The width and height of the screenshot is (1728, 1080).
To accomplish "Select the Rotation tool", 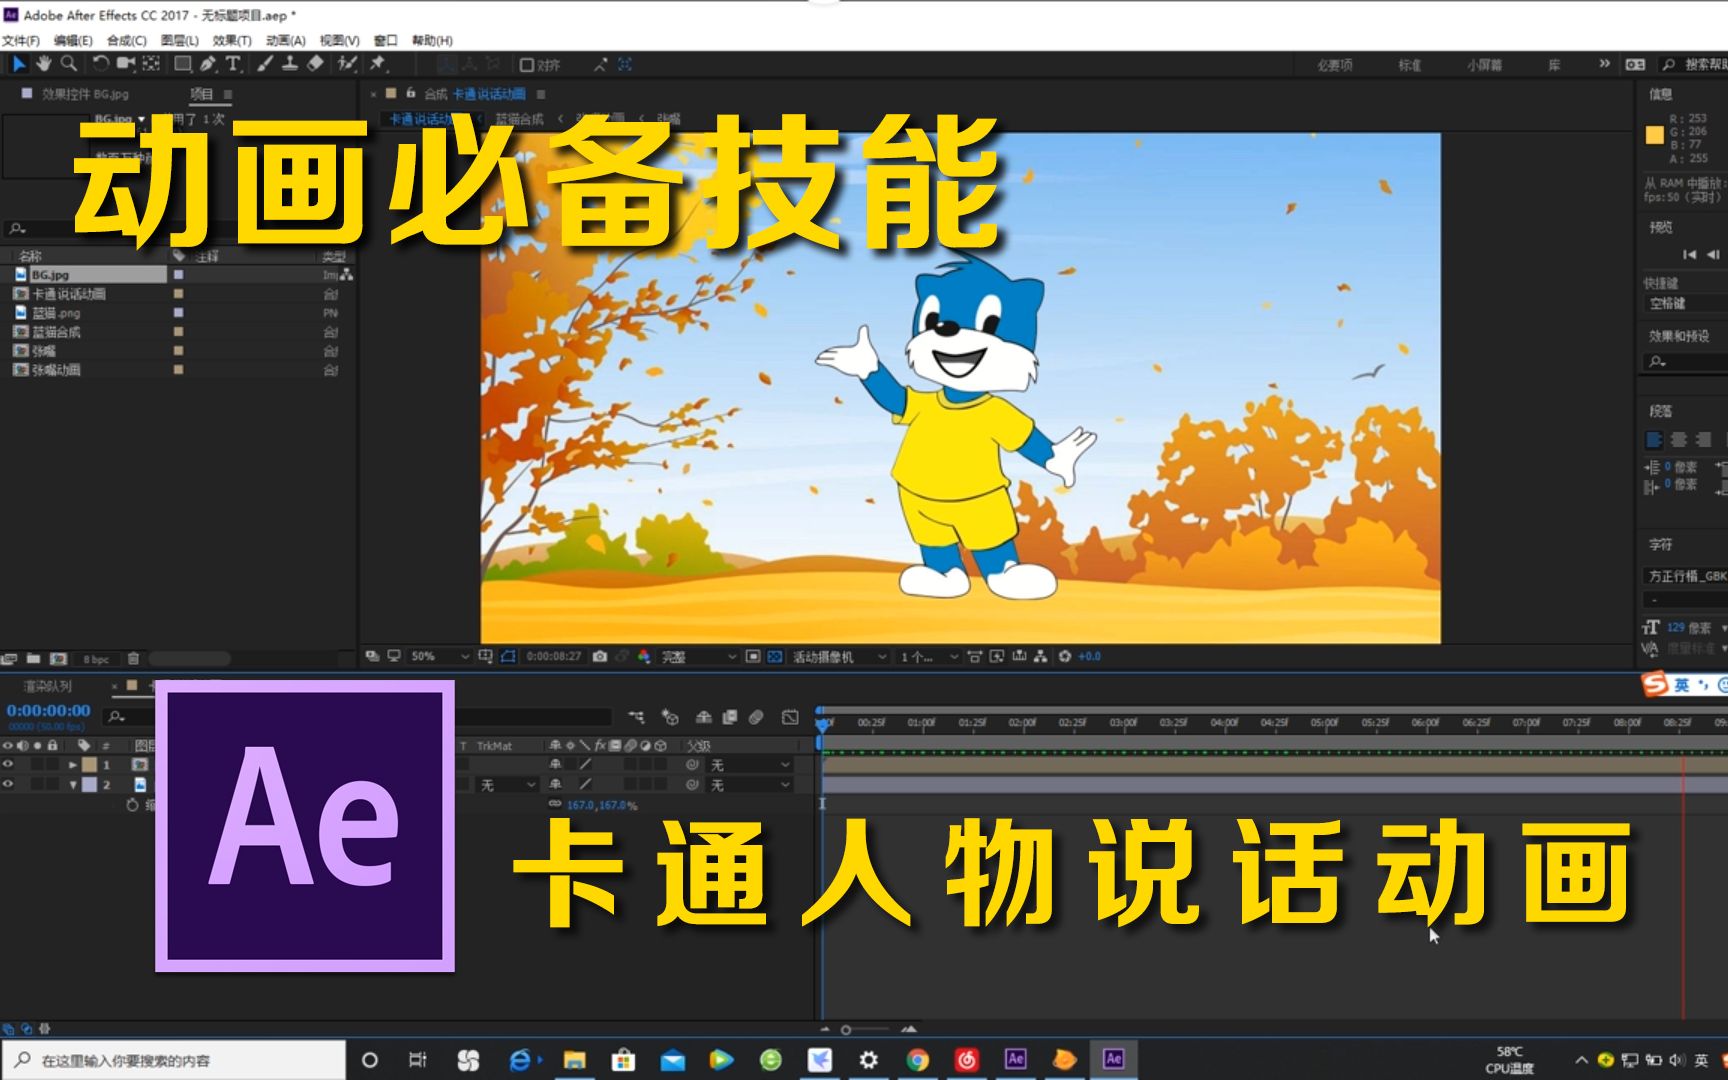I will pyautogui.click(x=101, y=64).
